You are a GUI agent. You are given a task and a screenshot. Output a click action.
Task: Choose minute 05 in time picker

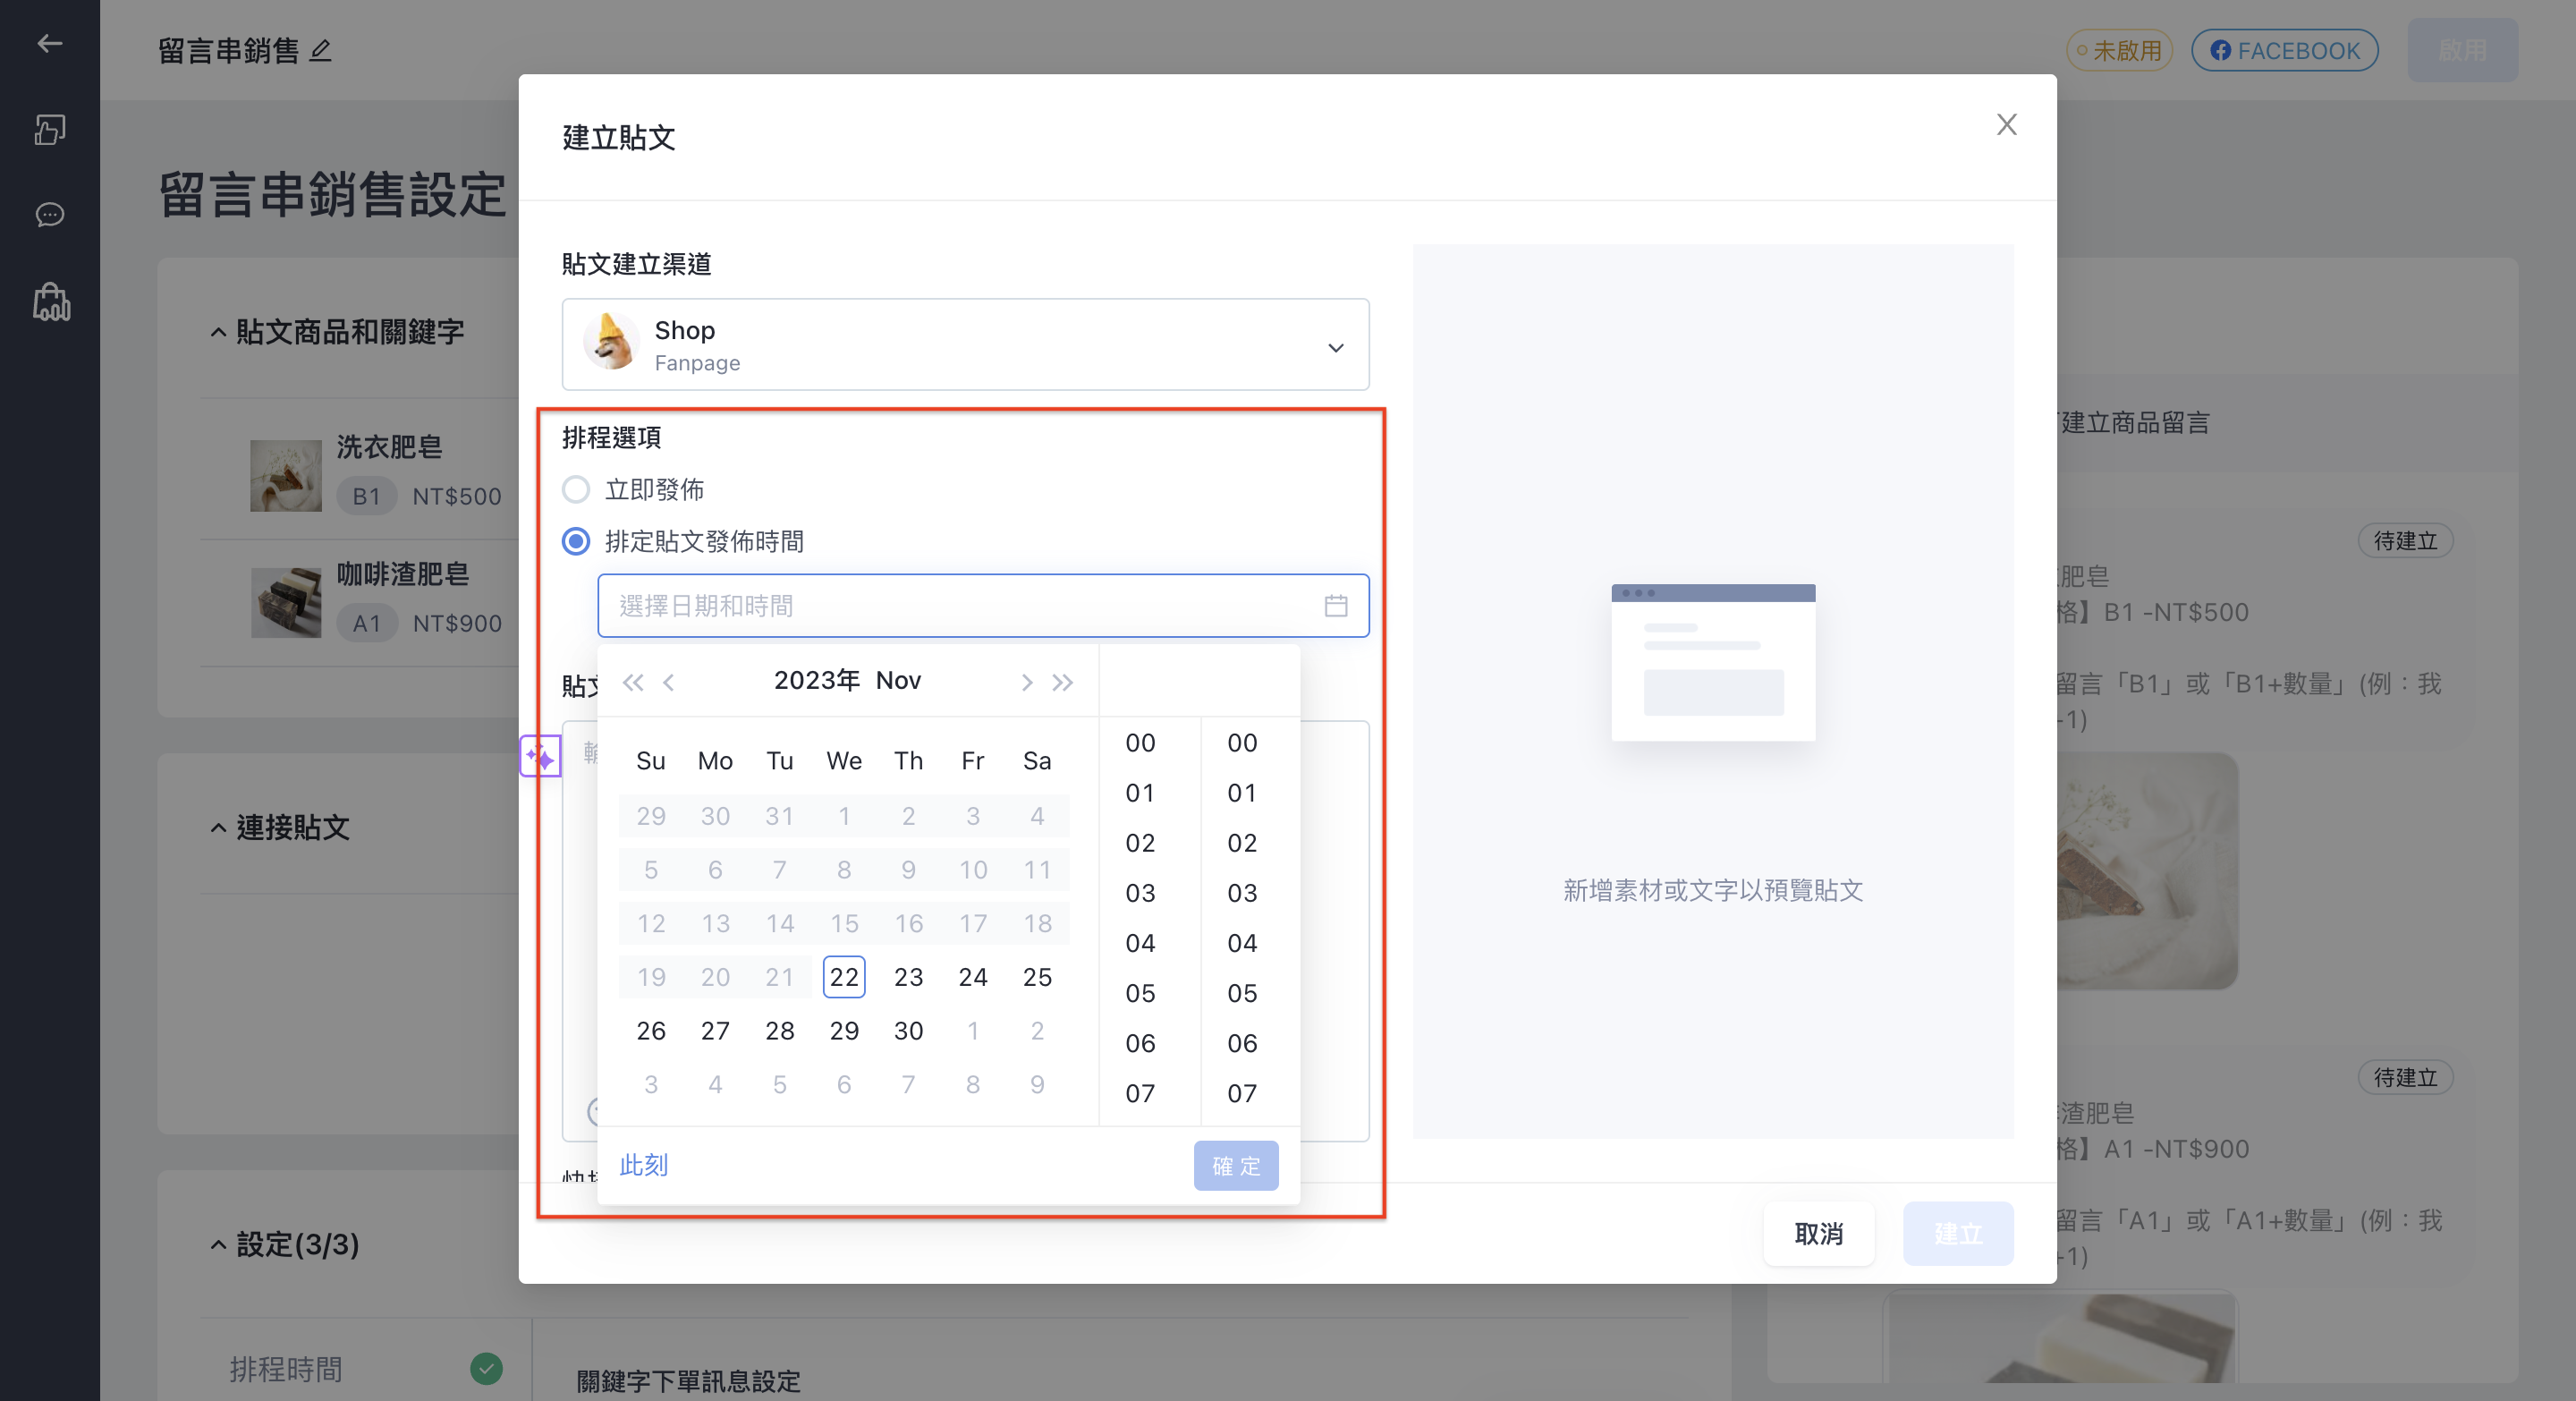[x=1242, y=993]
